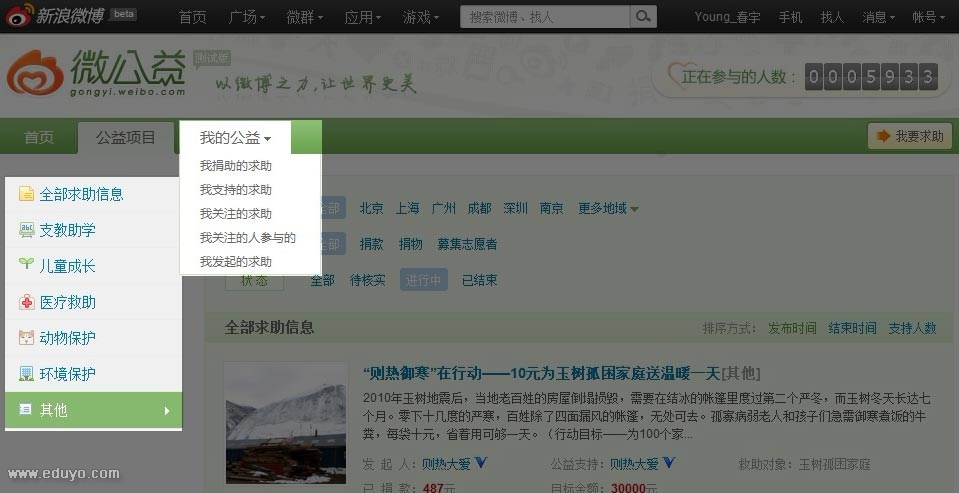Switch to the 公益项目 tab
The height and width of the screenshot is (493, 959).
pos(126,137)
